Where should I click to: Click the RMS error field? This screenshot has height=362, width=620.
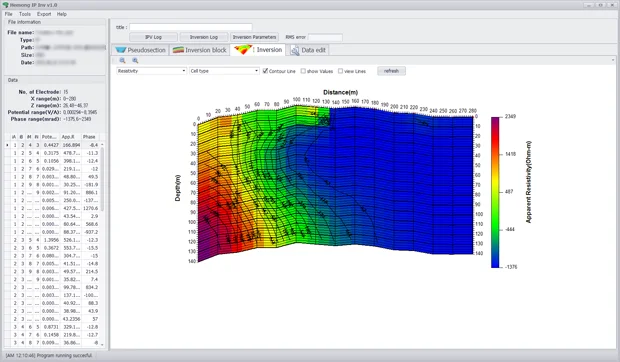tap(325, 37)
